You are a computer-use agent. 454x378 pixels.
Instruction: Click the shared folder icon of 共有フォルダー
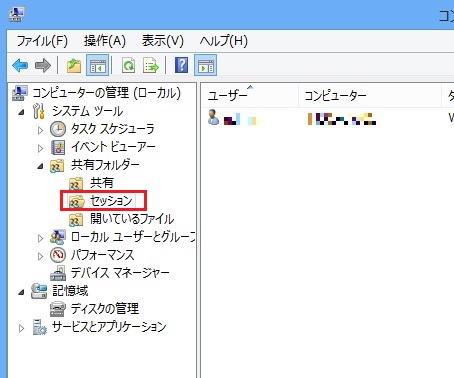coord(57,166)
